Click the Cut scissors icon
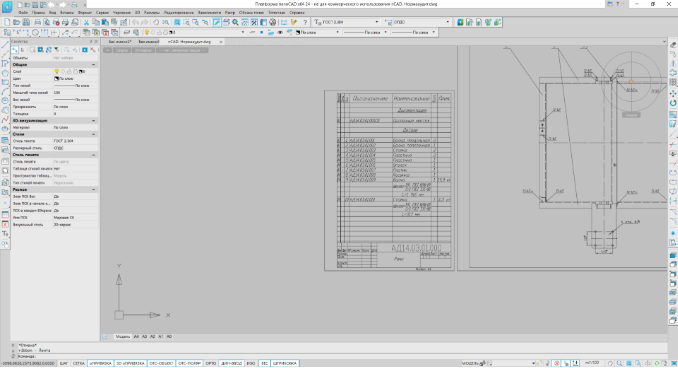 86,22
